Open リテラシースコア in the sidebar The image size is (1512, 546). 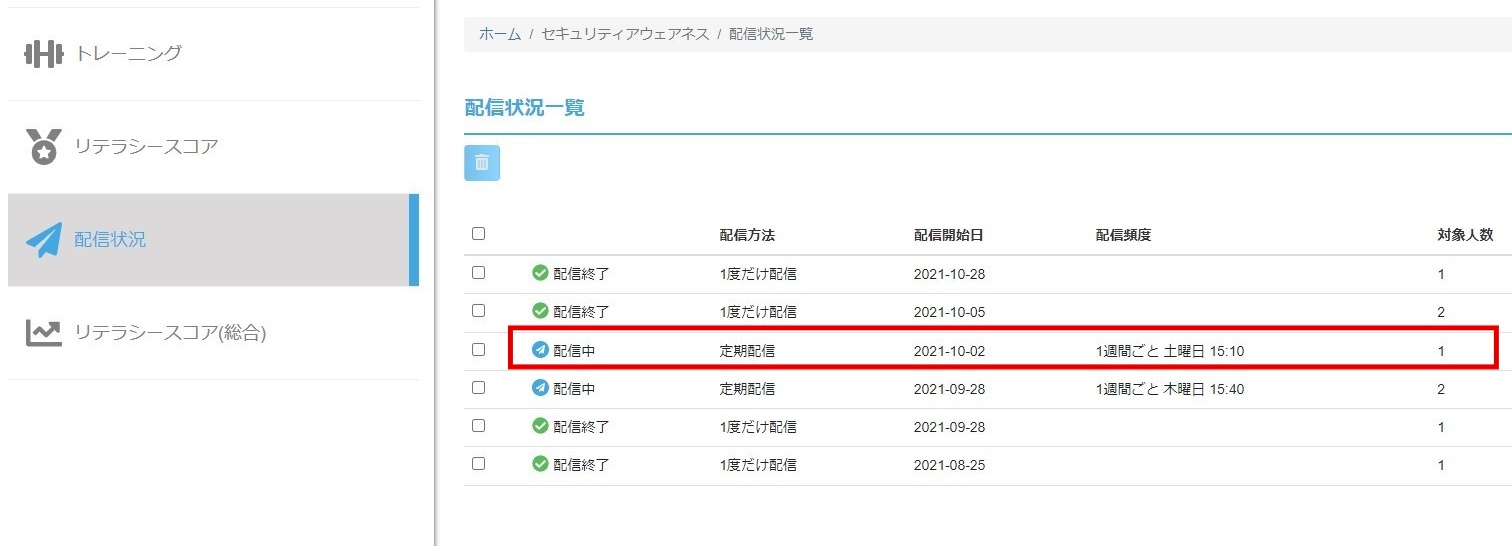pos(213,147)
